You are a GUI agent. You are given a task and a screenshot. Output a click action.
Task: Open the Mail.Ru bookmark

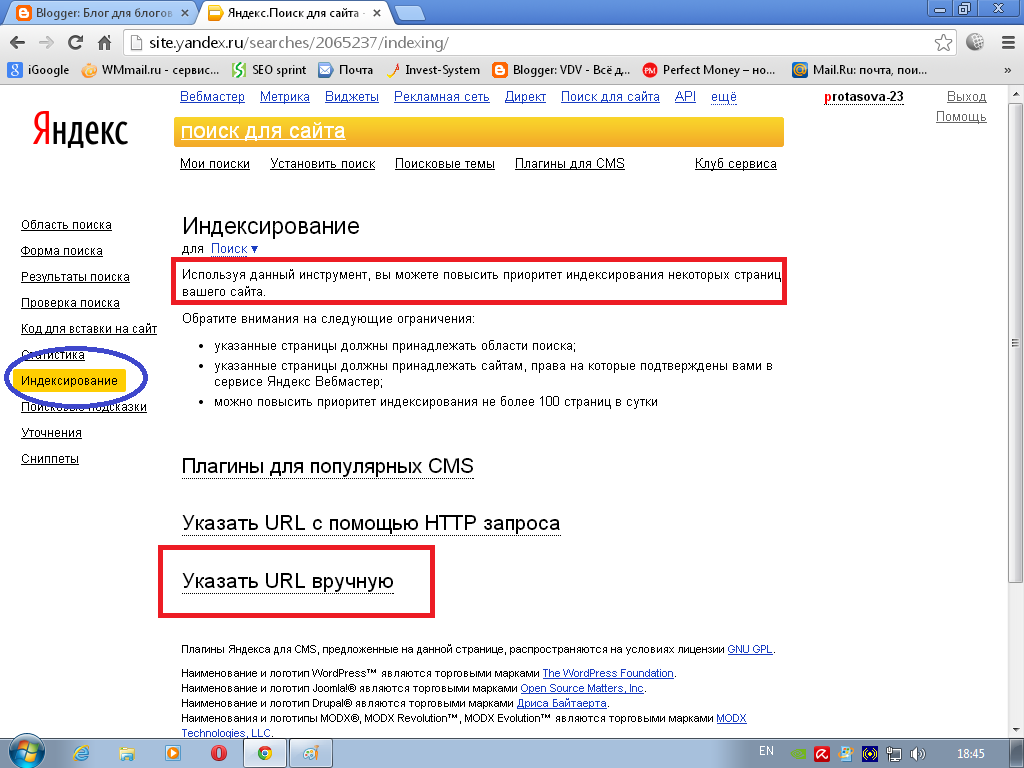(859, 70)
